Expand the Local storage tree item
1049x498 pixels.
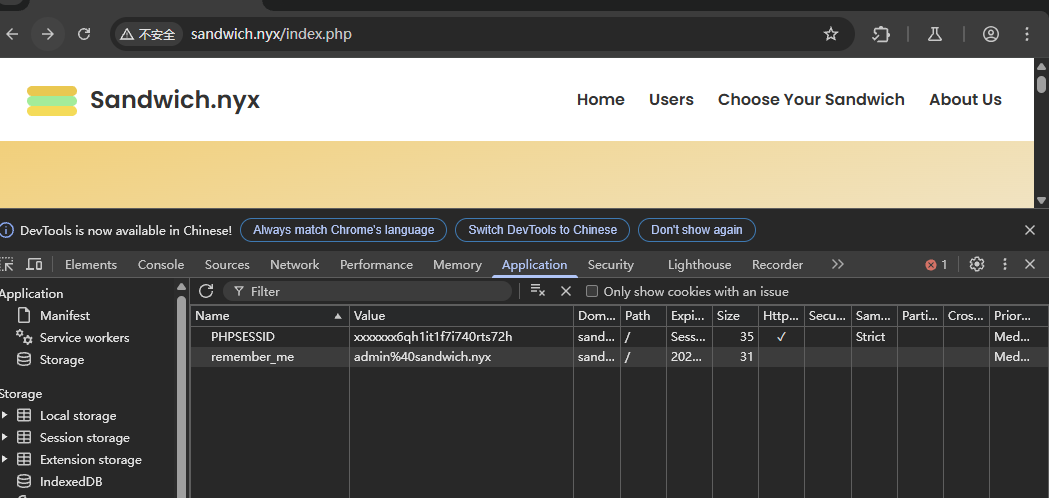[x=5, y=416]
